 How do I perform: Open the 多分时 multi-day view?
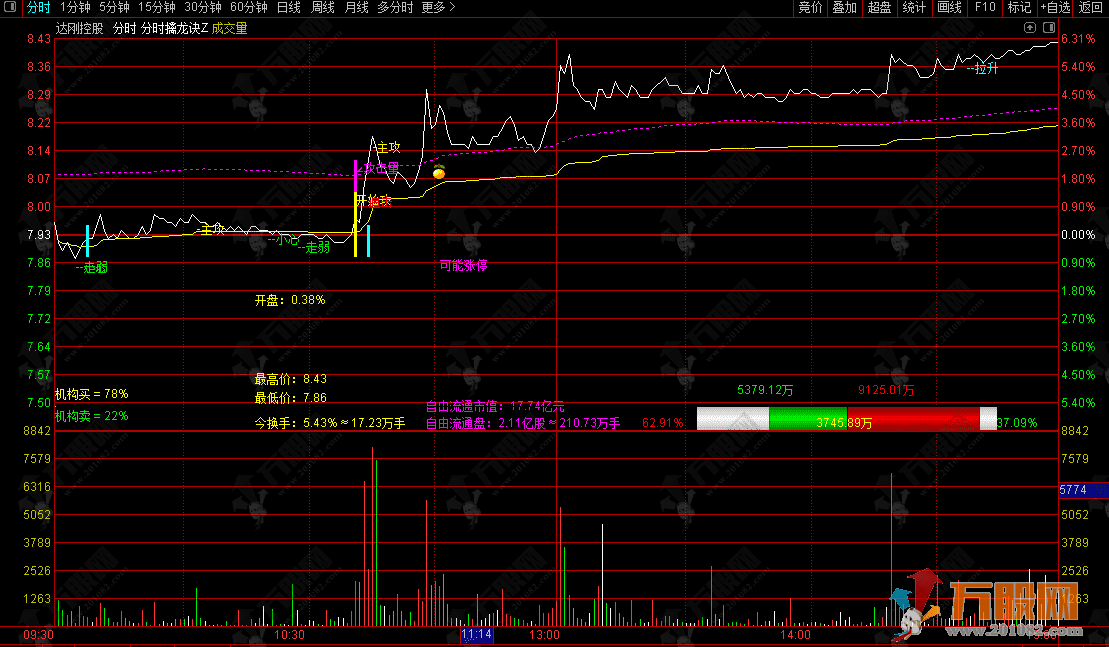395,8
